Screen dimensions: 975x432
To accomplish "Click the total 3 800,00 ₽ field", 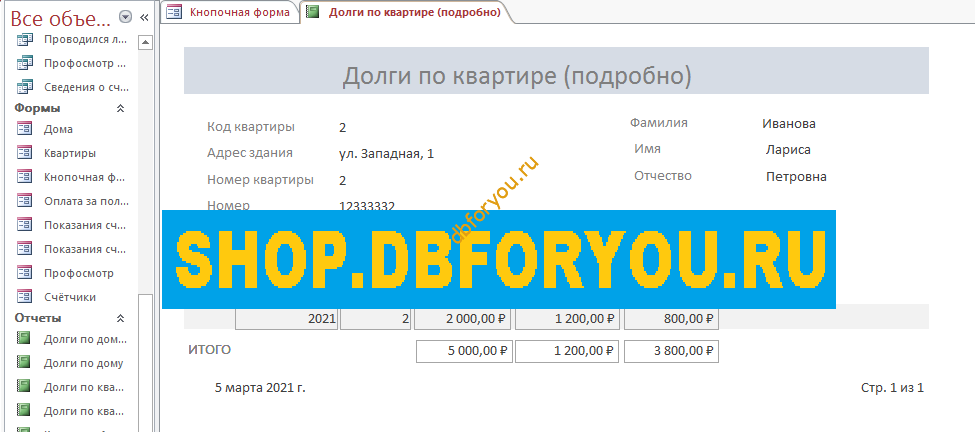I will pos(672,351).
